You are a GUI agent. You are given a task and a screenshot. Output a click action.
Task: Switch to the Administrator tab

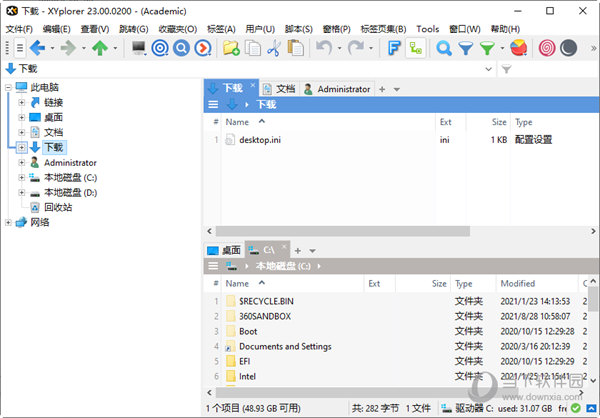pos(337,89)
